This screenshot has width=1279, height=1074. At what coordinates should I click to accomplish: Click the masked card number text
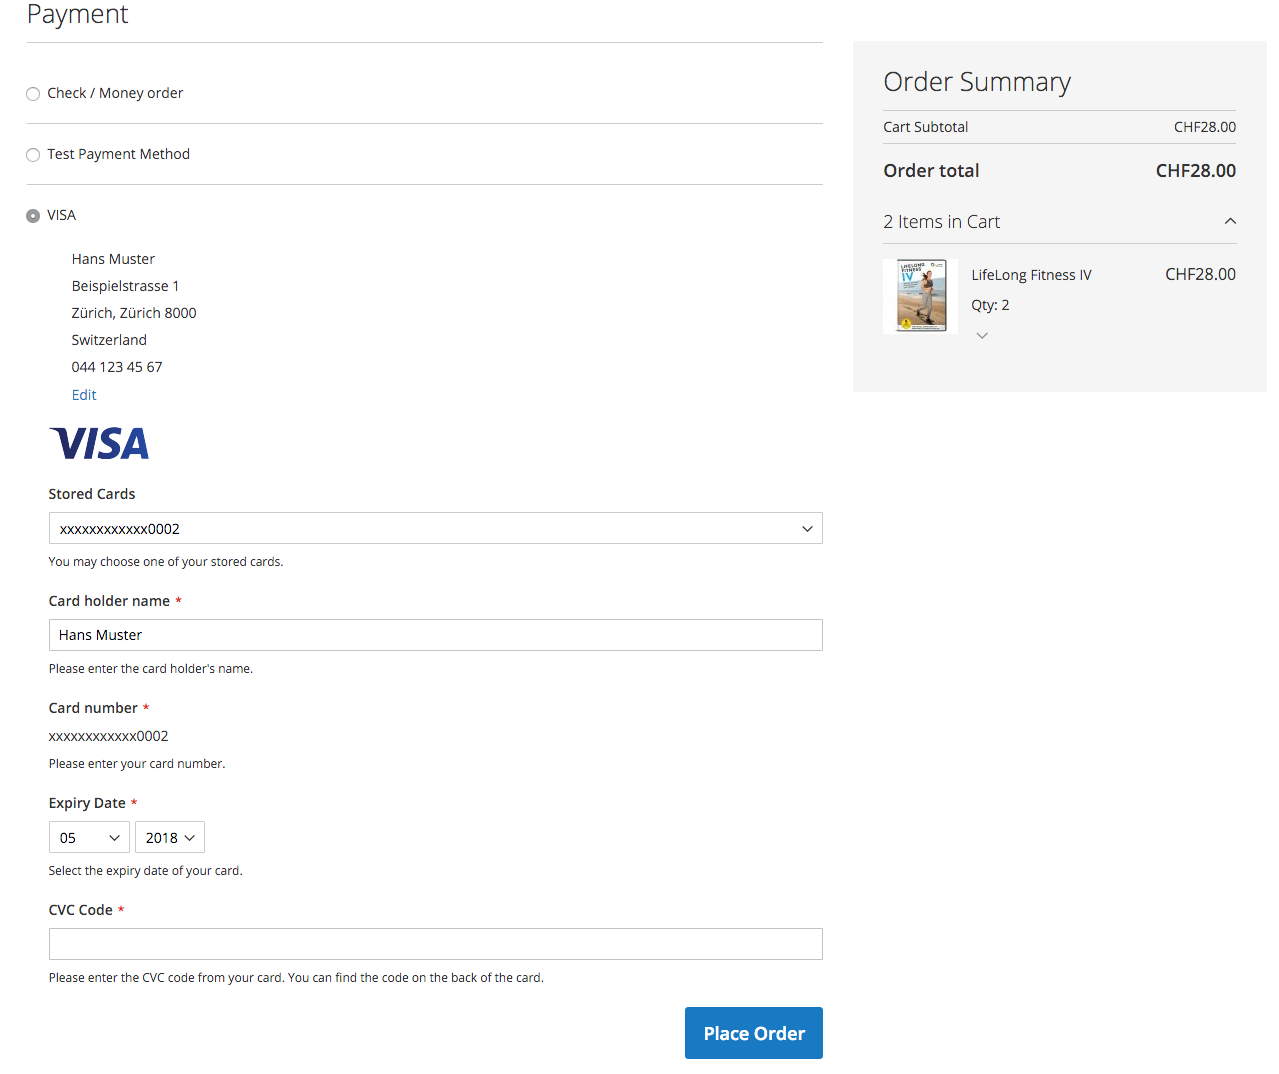[108, 736]
